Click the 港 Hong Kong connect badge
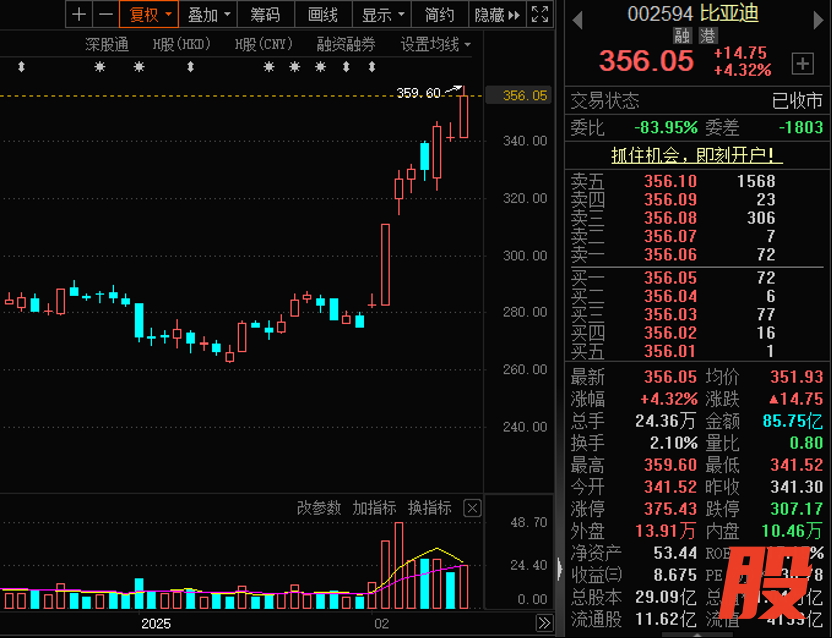This screenshot has height=638, width=832. tap(706, 34)
